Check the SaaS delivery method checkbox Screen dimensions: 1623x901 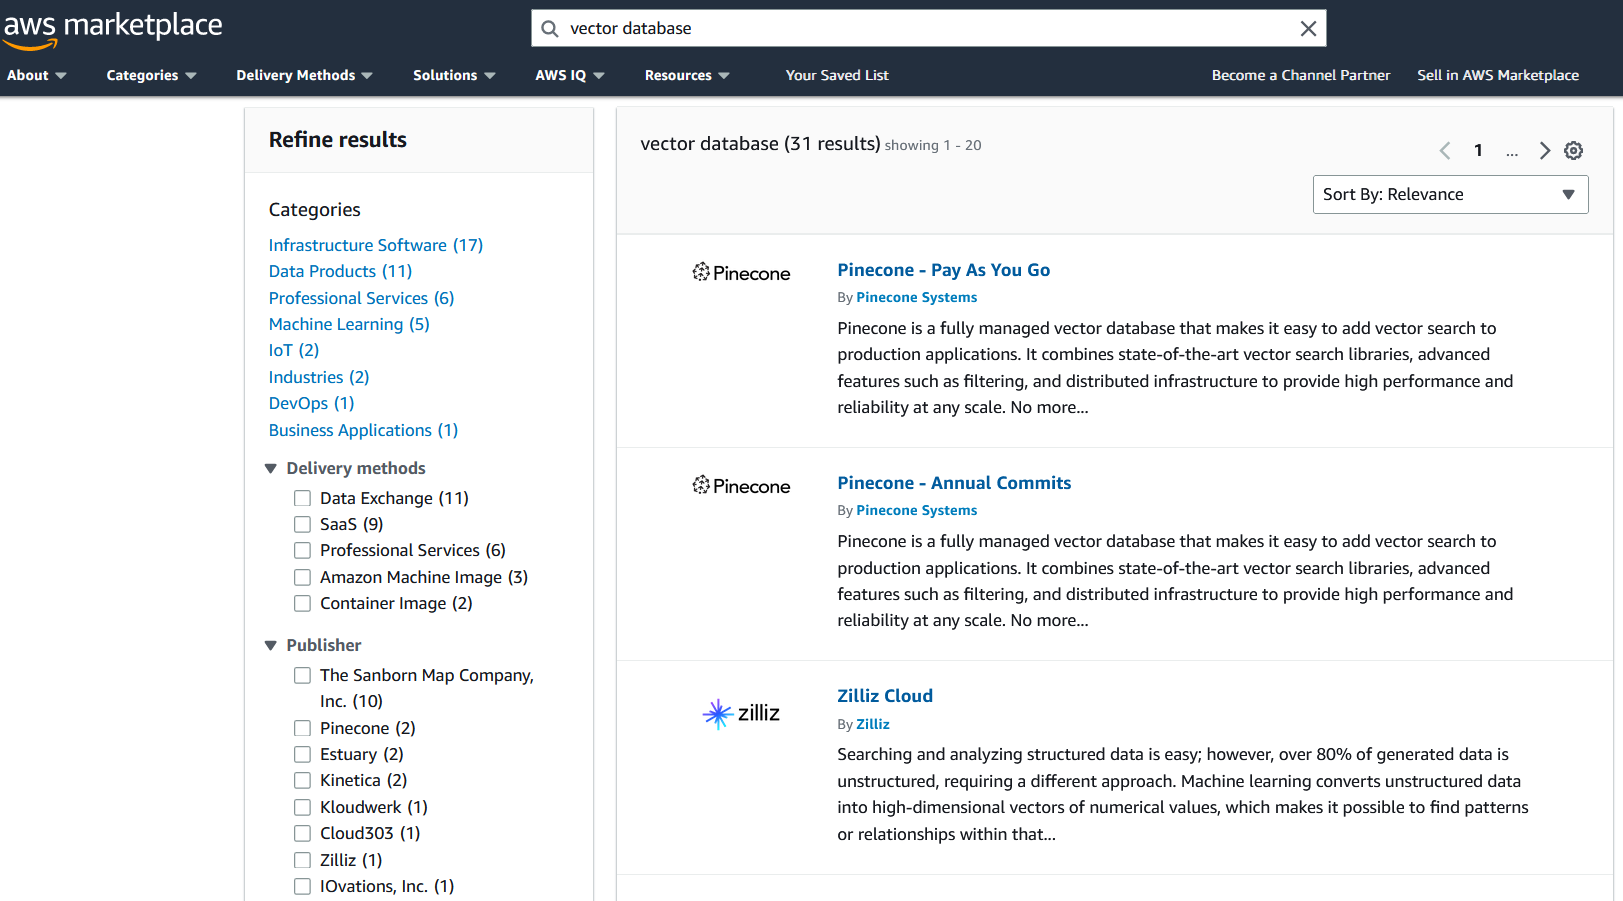302,524
